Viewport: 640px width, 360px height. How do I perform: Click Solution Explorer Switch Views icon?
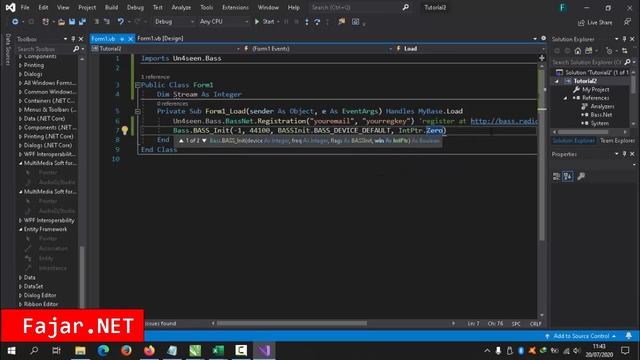(589, 51)
